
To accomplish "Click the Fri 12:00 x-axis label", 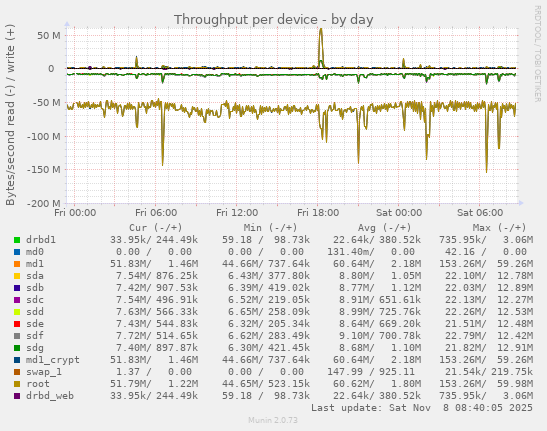I will [237, 213].
